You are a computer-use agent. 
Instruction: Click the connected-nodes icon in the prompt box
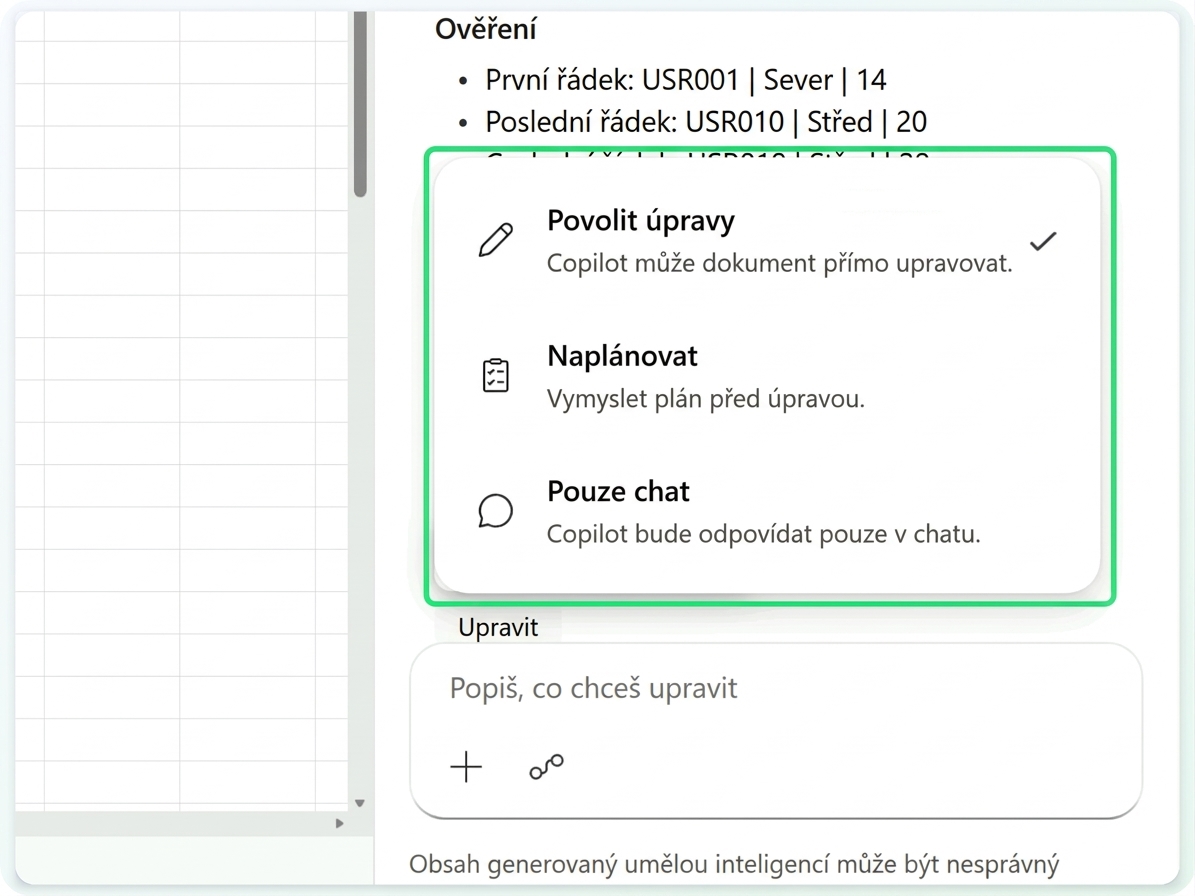click(x=546, y=766)
